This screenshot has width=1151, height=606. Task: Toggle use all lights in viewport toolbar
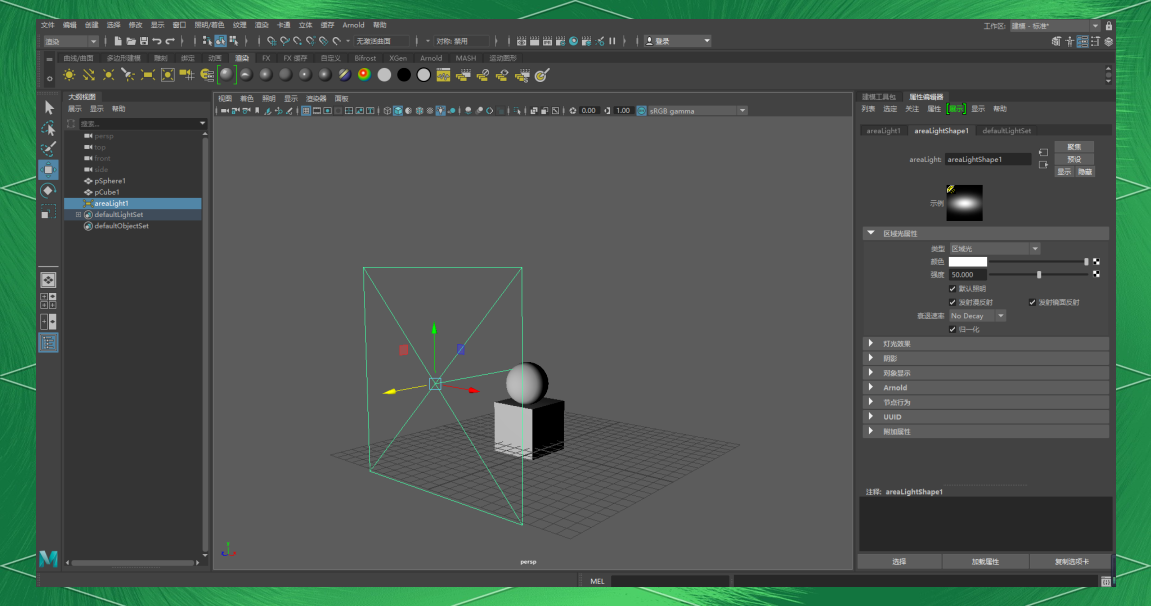pyautogui.click(x=440, y=111)
